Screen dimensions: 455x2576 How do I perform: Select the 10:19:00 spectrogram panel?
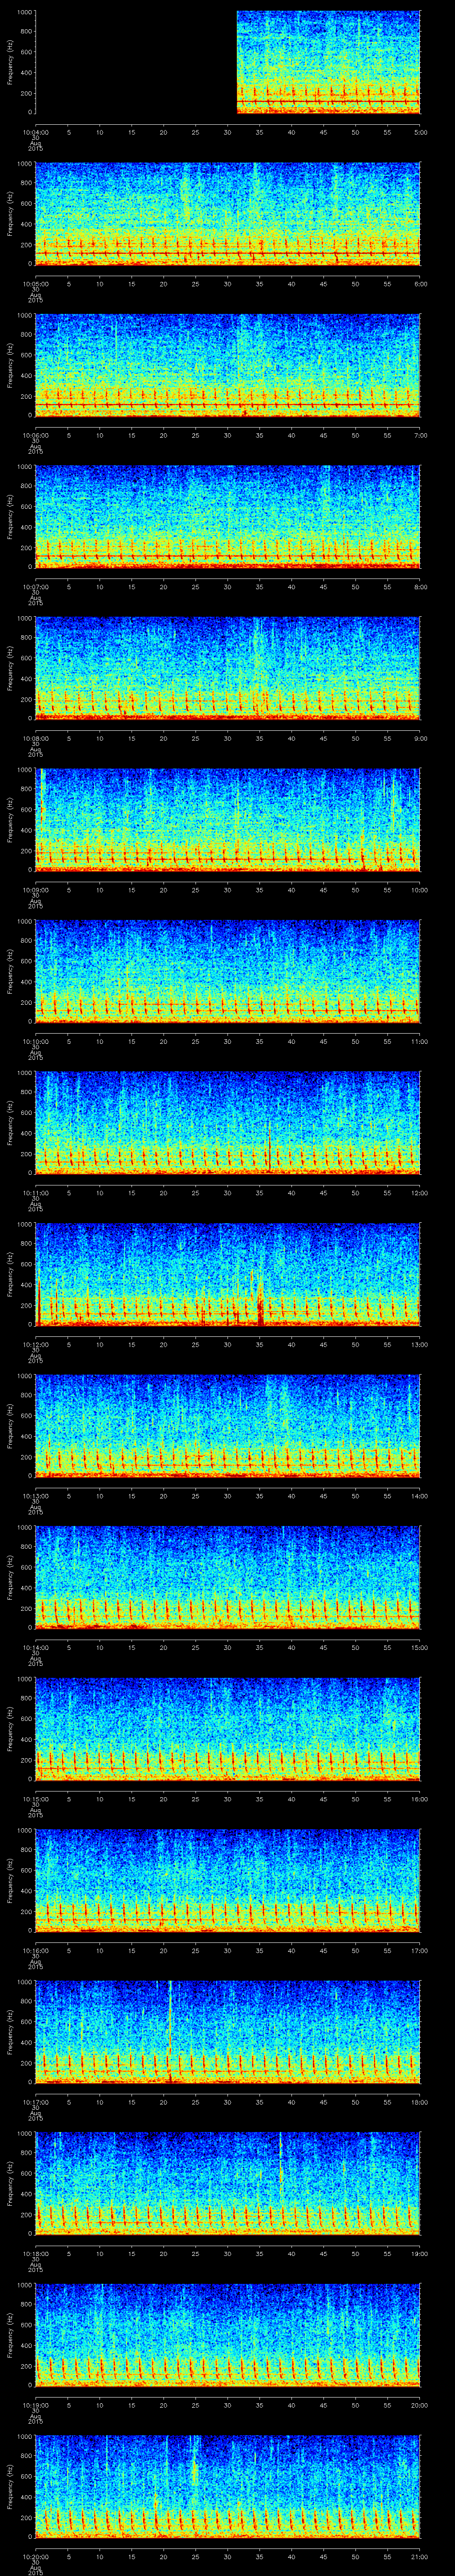pyautogui.click(x=228, y=2333)
